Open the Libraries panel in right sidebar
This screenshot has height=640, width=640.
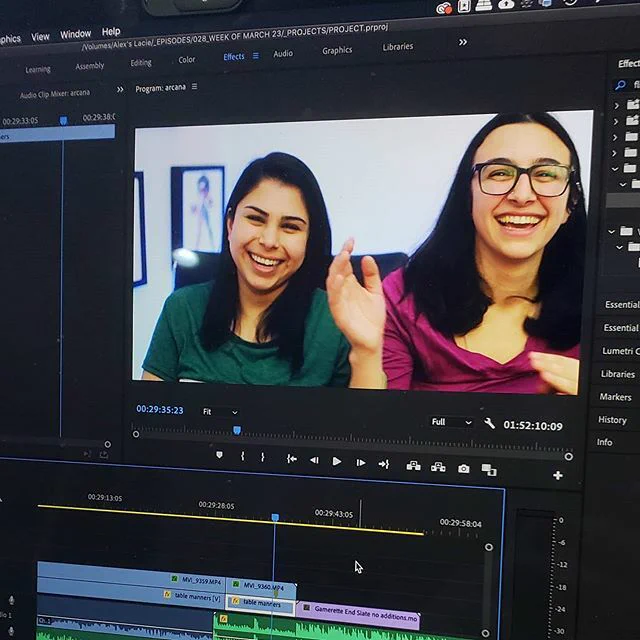click(x=618, y=374)
